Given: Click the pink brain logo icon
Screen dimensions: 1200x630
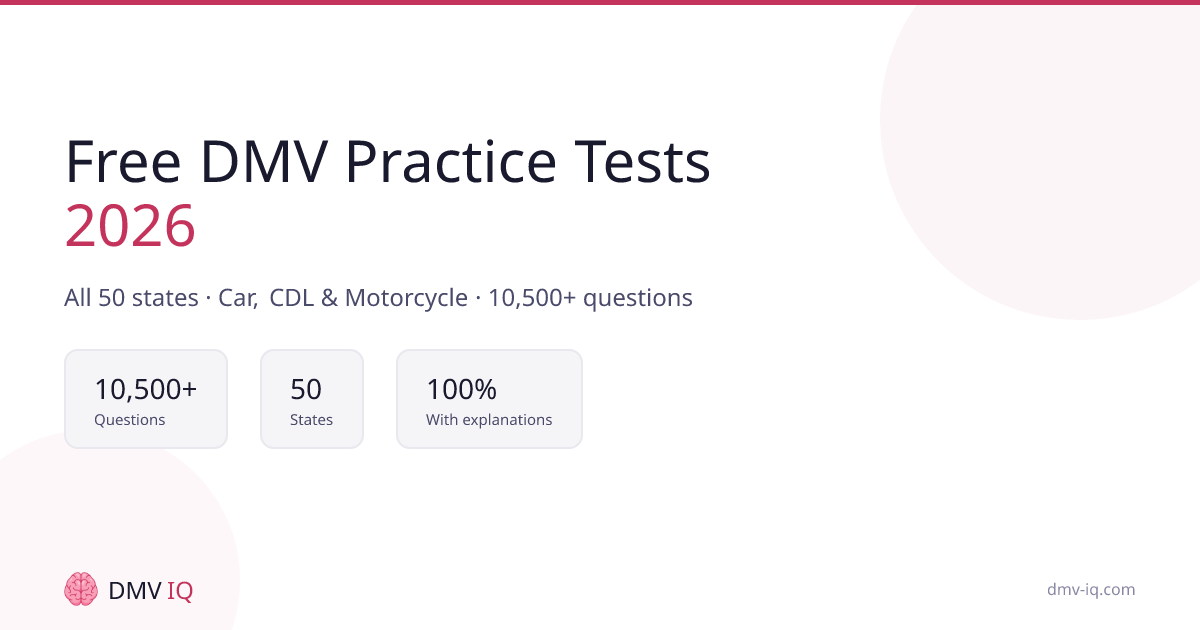Looking at the screenshot, I should click(x=81, y=589).
